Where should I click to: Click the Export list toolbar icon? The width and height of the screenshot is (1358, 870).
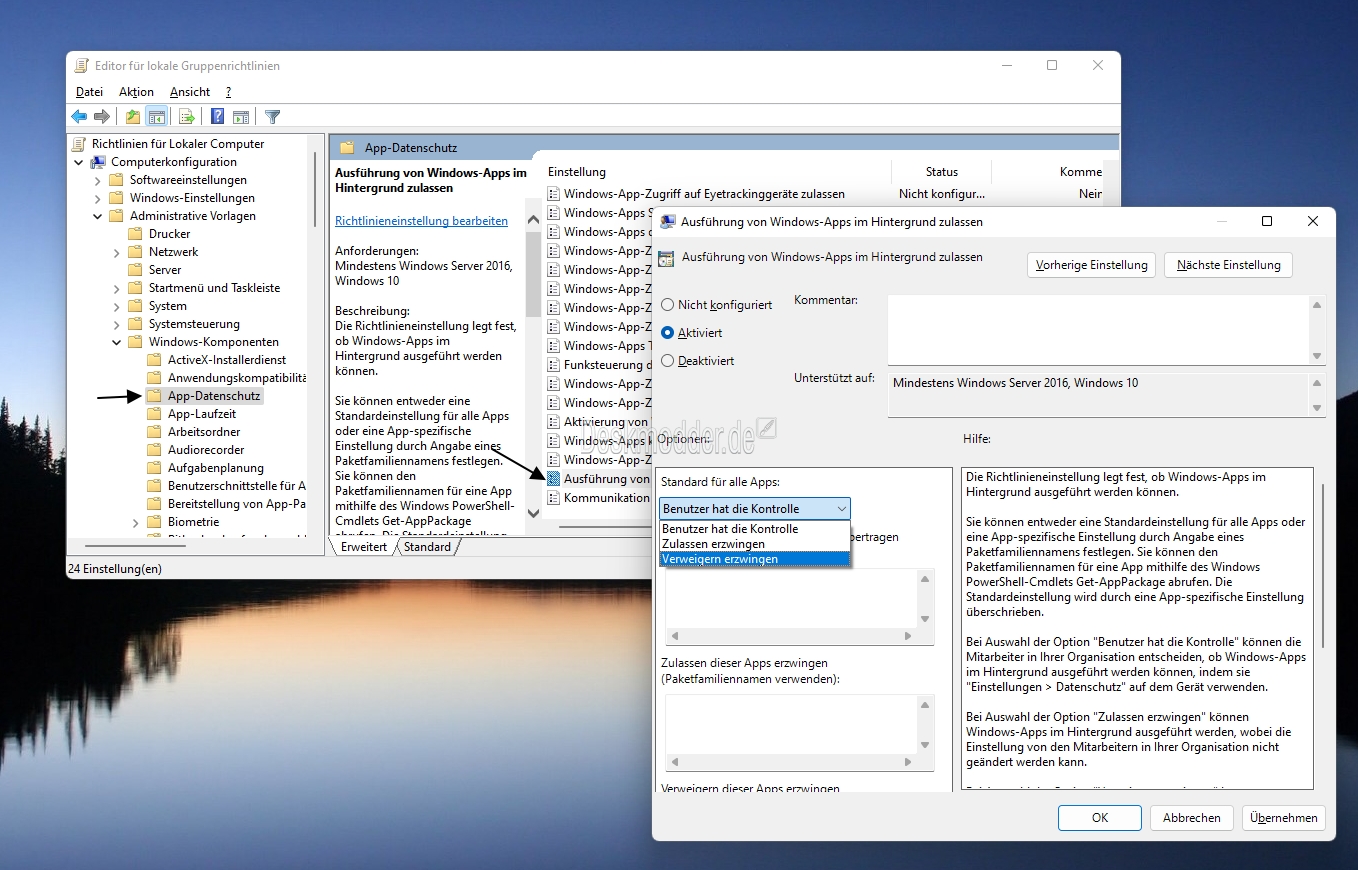click(186, 117)
